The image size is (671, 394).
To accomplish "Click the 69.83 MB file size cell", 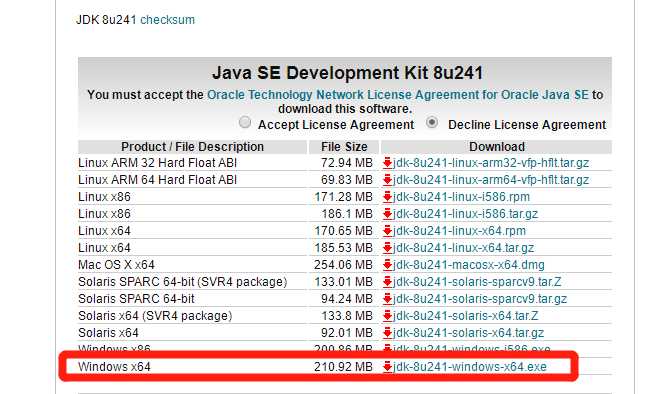I will (347, 180).
